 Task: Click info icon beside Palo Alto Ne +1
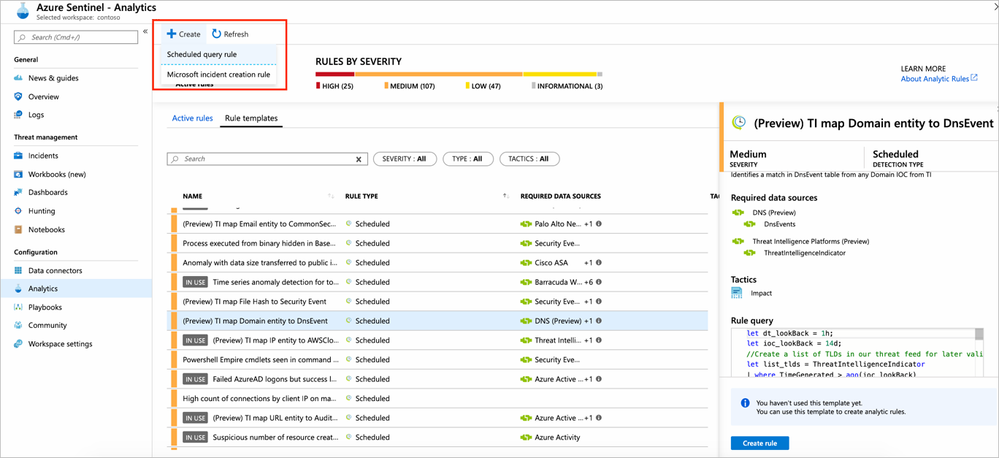[599, 224]
